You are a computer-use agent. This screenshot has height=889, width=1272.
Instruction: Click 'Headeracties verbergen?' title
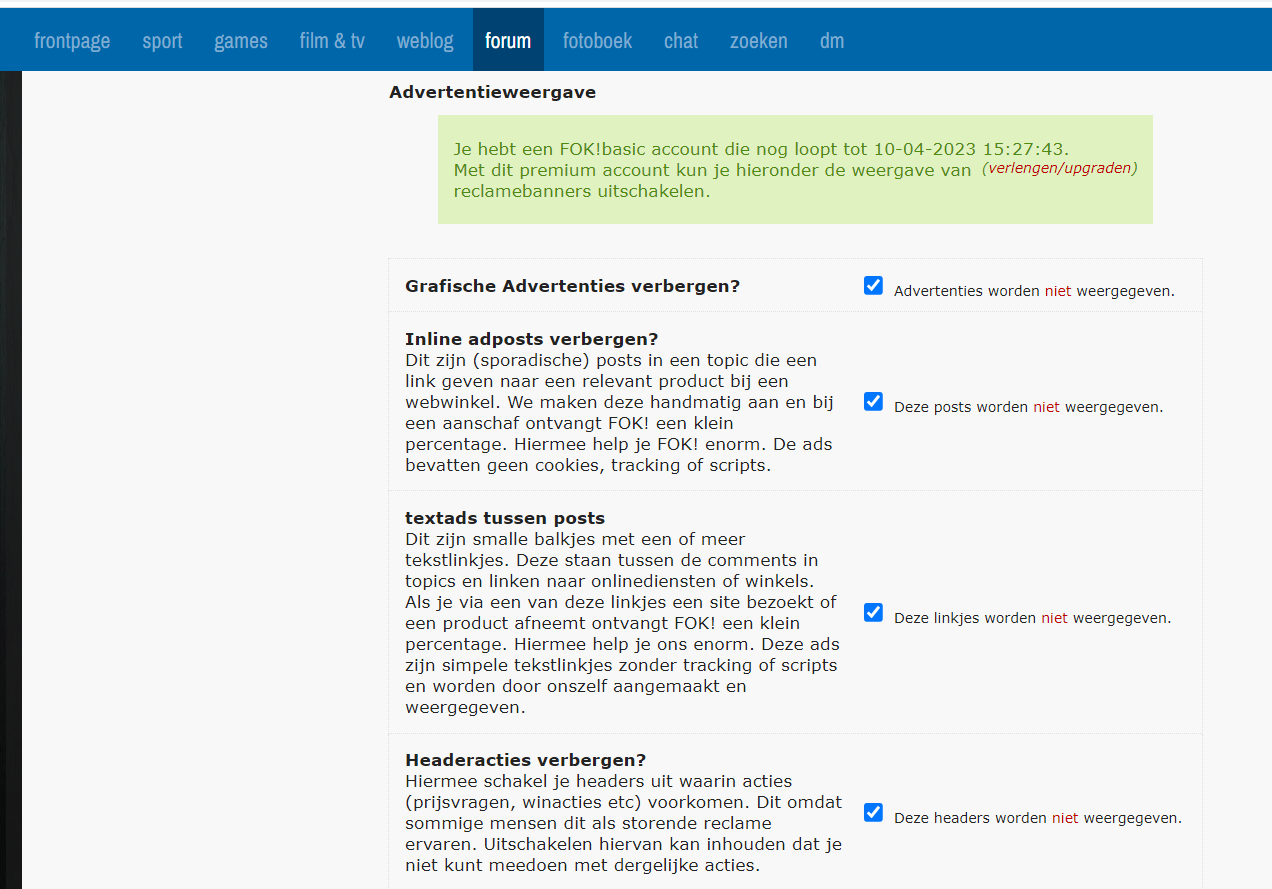pos(526,760)
